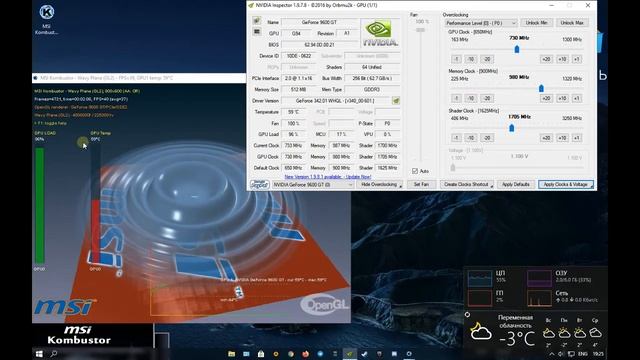Click the ОЗУ RAM usage widget

pyautogui.click(x=539, y=278)
